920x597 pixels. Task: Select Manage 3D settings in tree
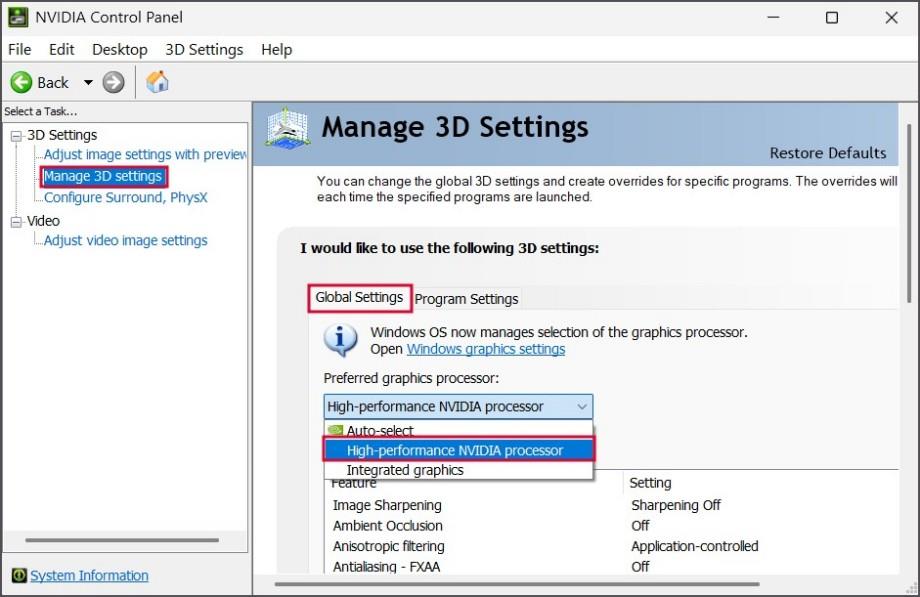pos(103,176)
